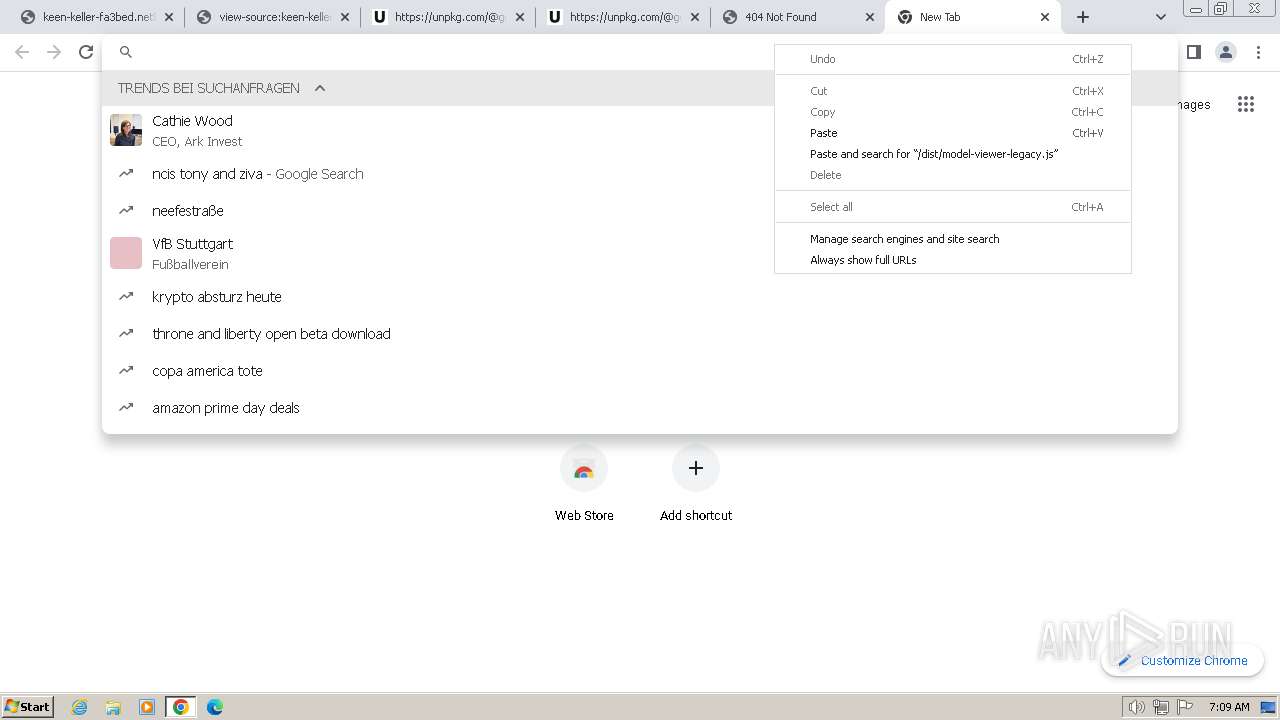Click the forward navigation arrow

pos(54,52)
